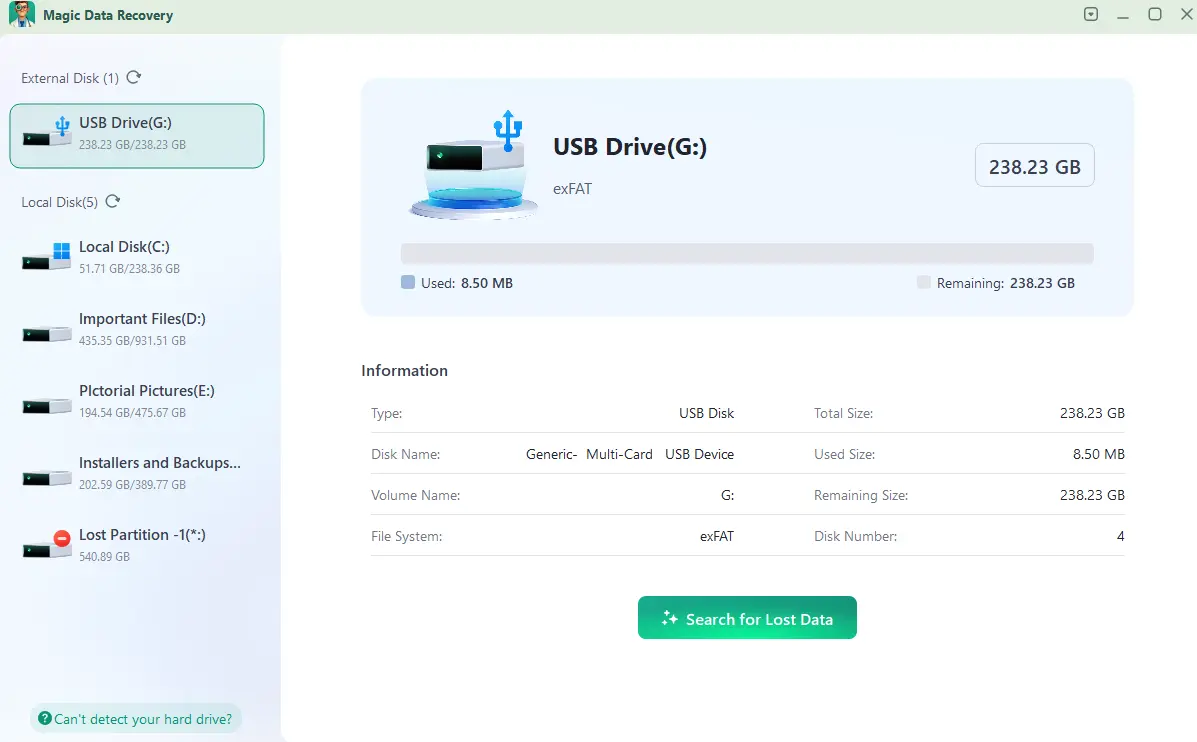Open the title bar dropdown menu icon
The width and height of the screenshot is (1197, 742).
point(1091,15)
